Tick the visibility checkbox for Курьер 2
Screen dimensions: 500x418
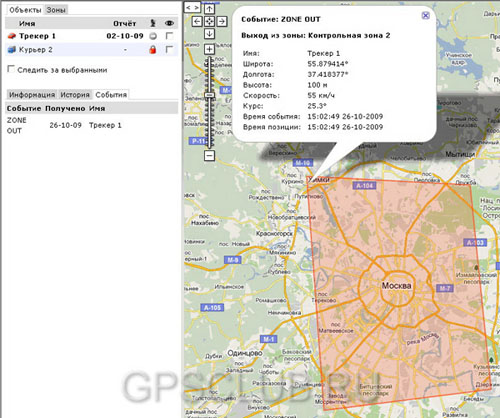click(169, 50)
